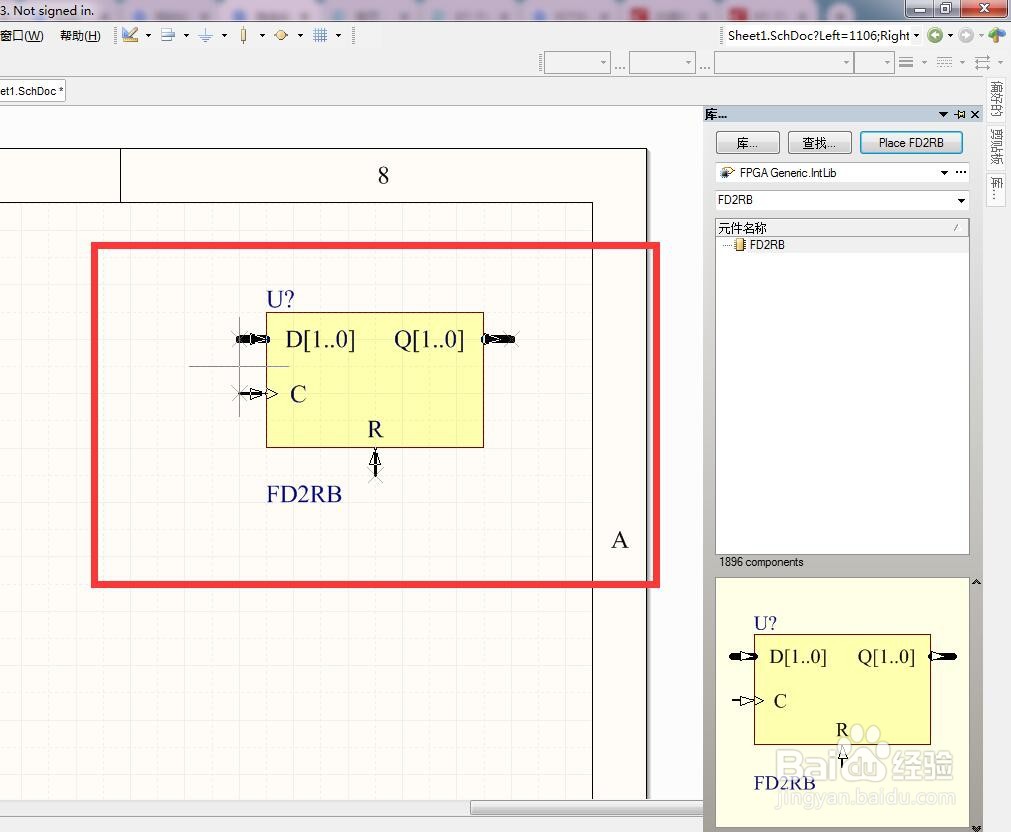
Task: Open the 剪贴板 side panel tab
Action: pyautogui.click(x=996, y=146)
